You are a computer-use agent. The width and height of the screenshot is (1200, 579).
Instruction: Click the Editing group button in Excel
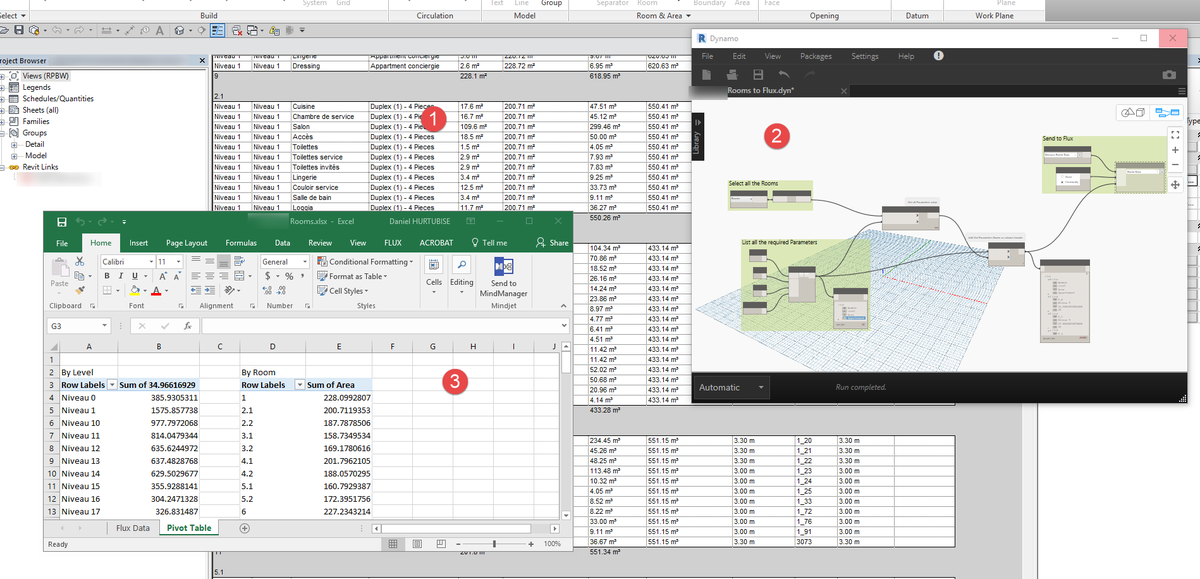tap(462, 274)
